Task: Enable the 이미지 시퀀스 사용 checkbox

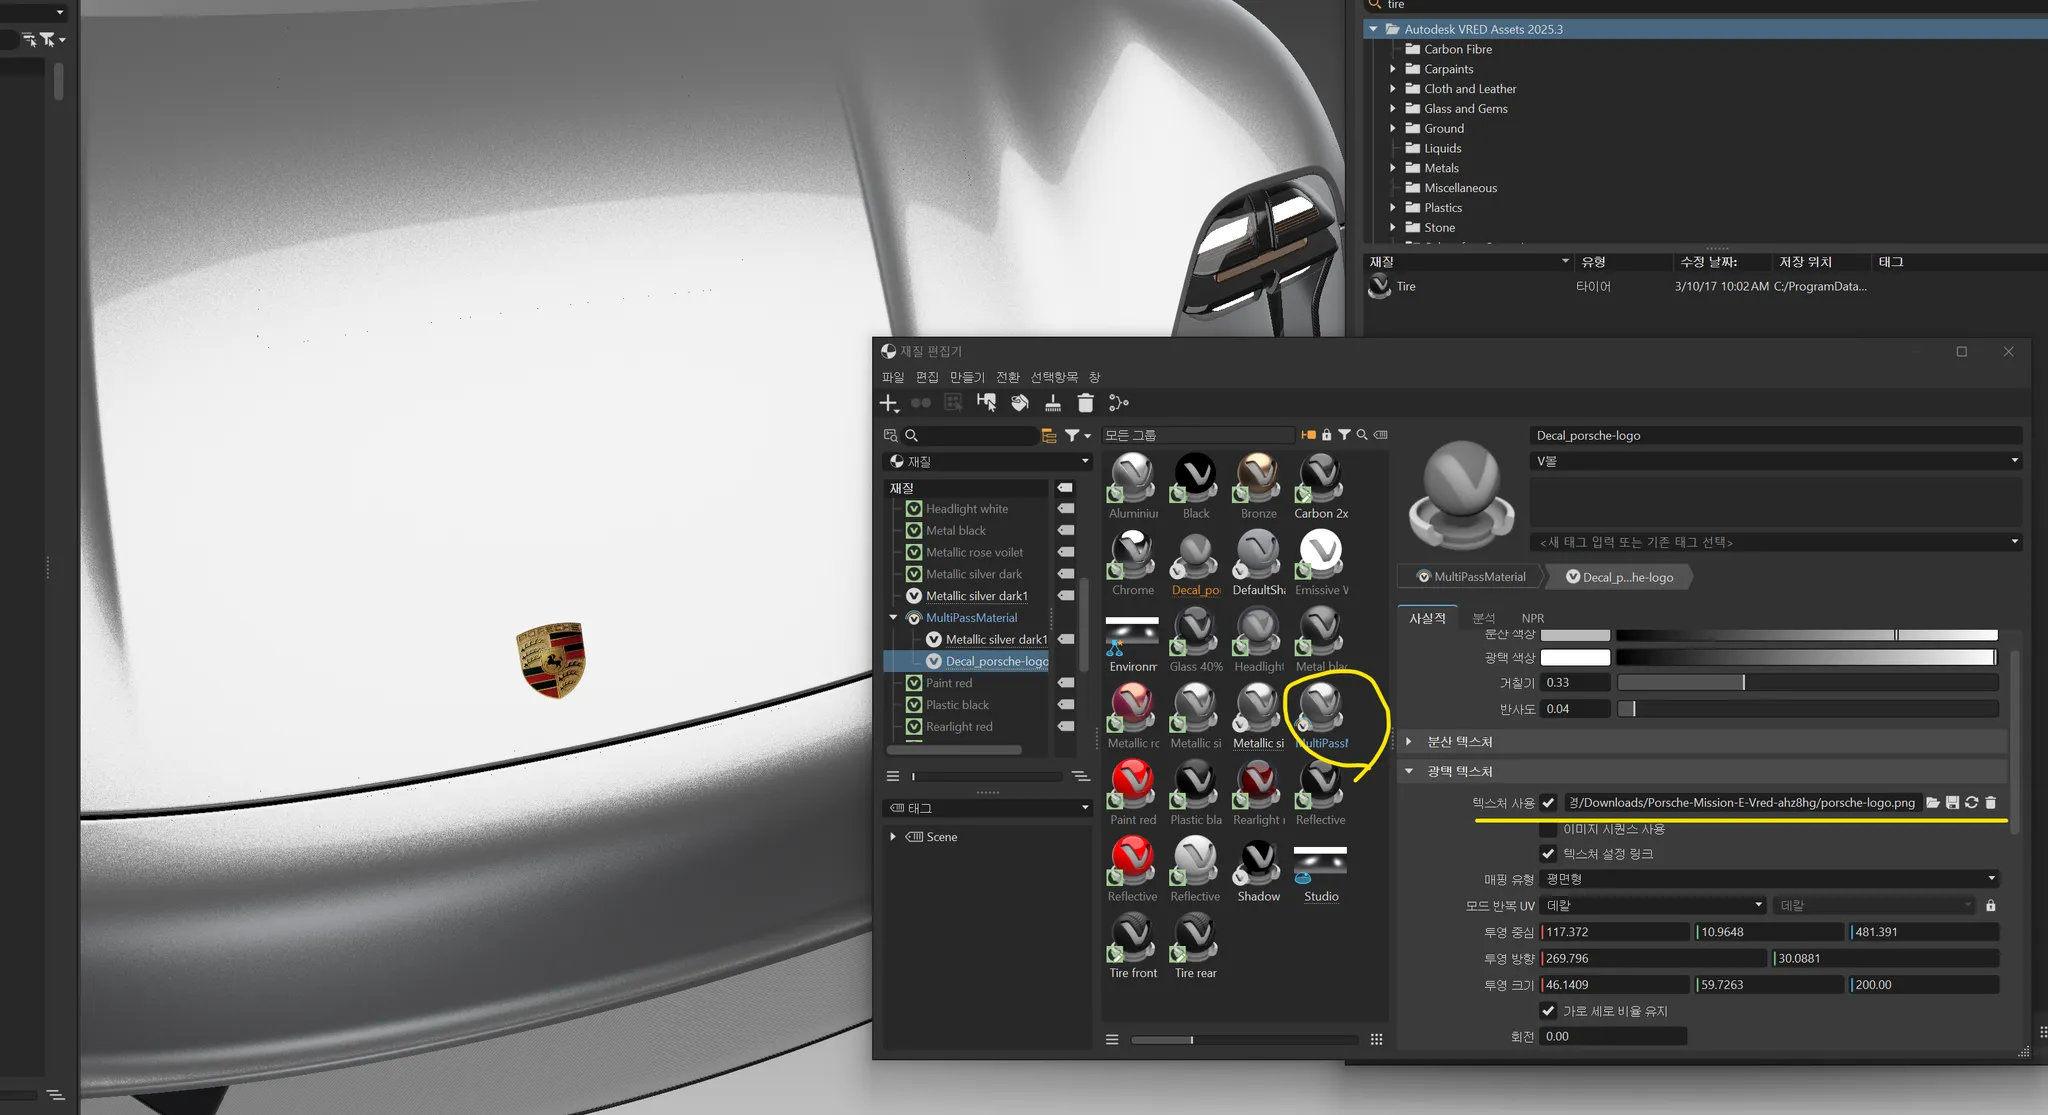Action: pos(1548,829)
